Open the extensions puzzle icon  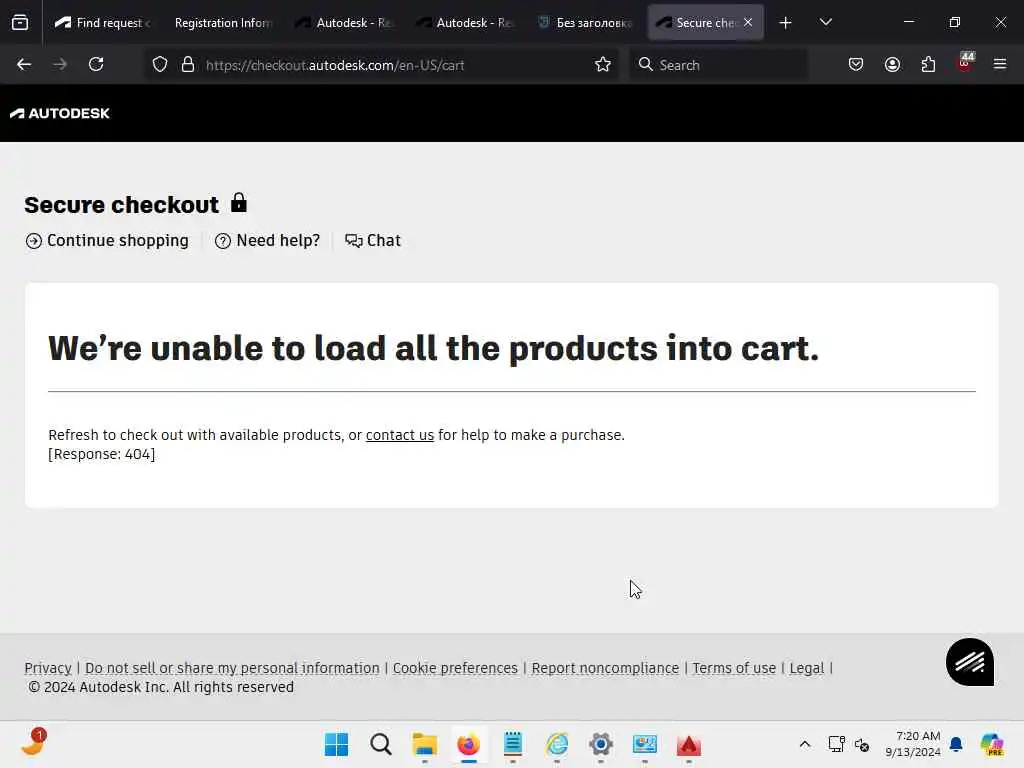coord(928,64)
